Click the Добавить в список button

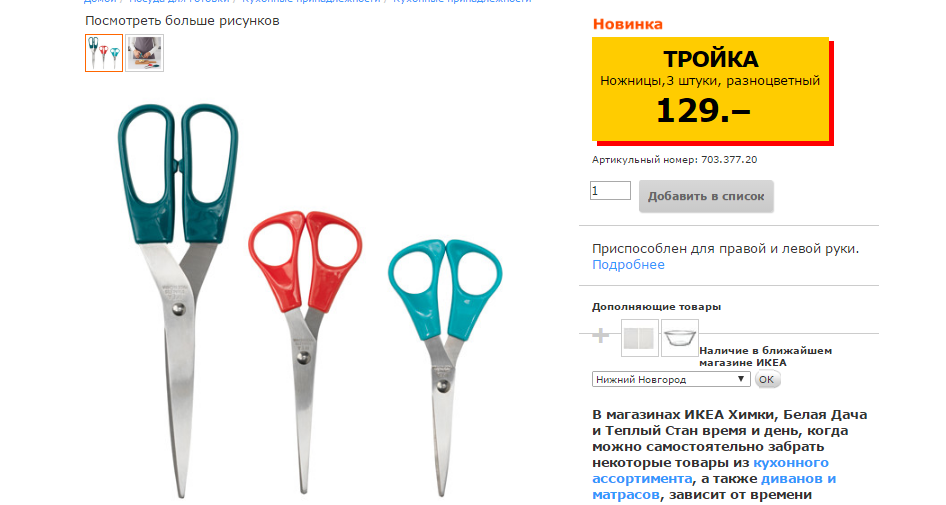[706, 196]
